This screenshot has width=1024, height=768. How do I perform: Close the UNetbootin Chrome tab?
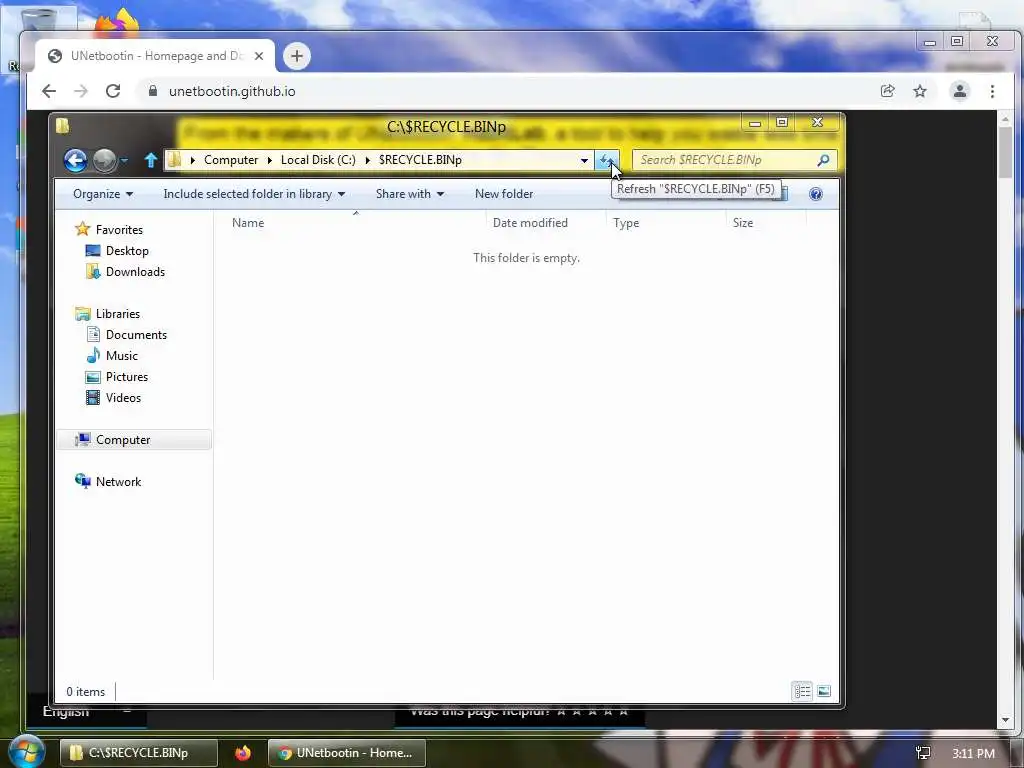(259, 56)
